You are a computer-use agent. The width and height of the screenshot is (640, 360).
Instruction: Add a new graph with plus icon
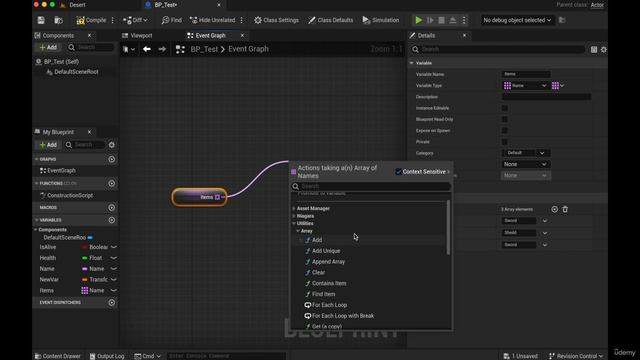[x=111, y=159]
